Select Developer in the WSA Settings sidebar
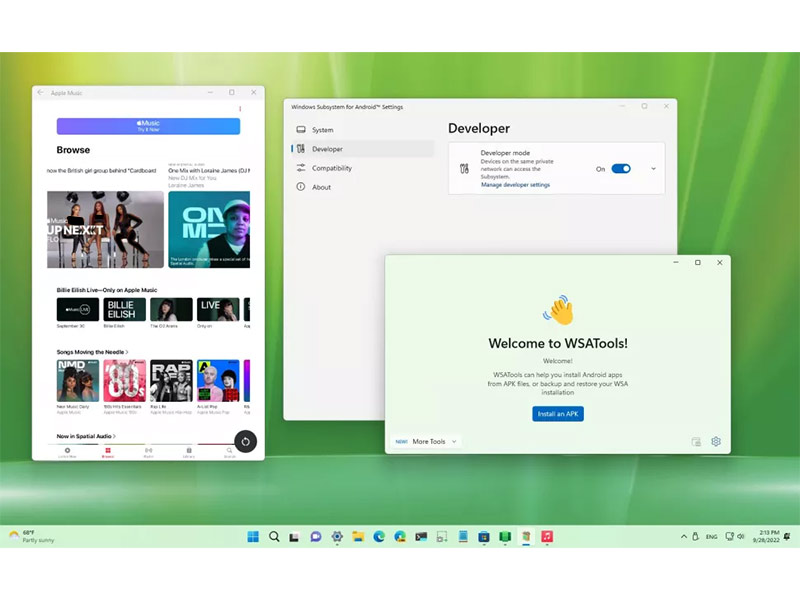Screen dimensions: 800x600 [363, 149]
